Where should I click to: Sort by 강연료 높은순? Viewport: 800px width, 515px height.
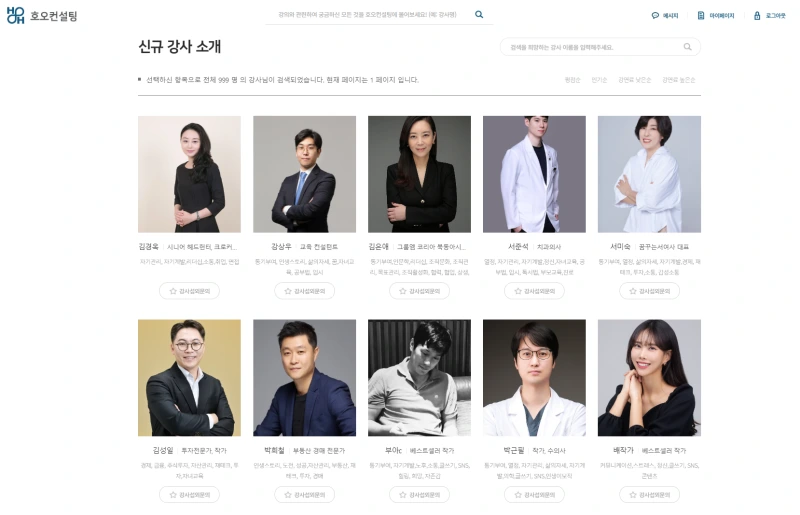point(679,80)
